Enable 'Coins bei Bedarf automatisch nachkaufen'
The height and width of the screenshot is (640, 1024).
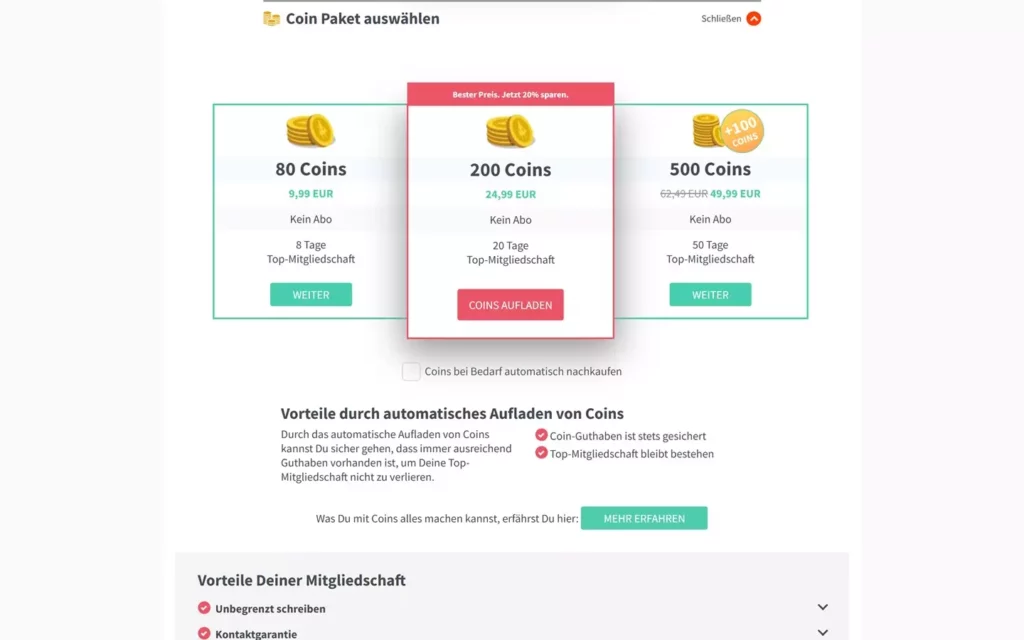[x=411, y=371]
